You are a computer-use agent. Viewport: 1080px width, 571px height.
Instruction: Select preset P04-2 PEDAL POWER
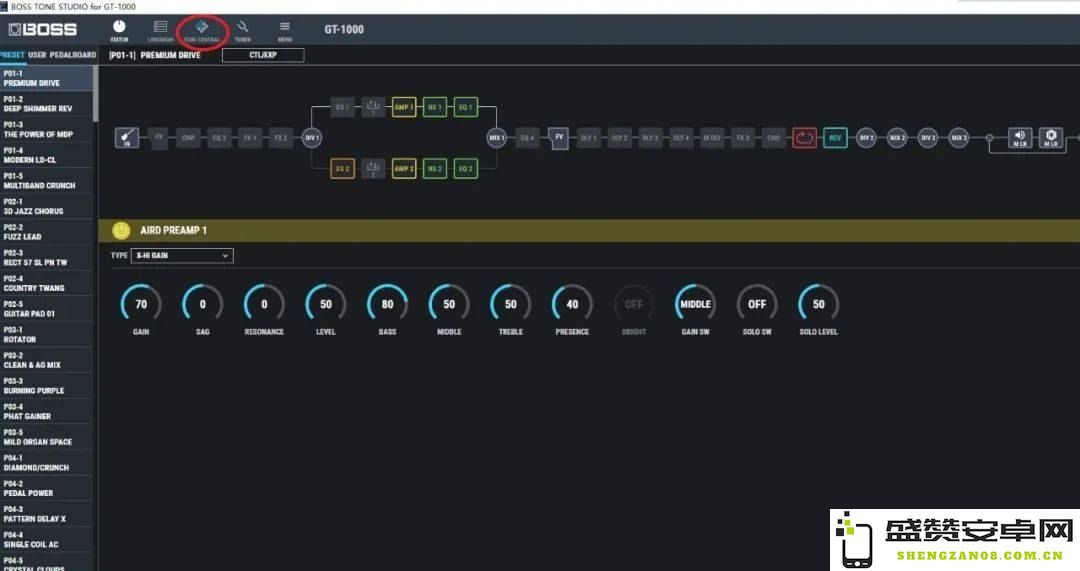[46, 488]
